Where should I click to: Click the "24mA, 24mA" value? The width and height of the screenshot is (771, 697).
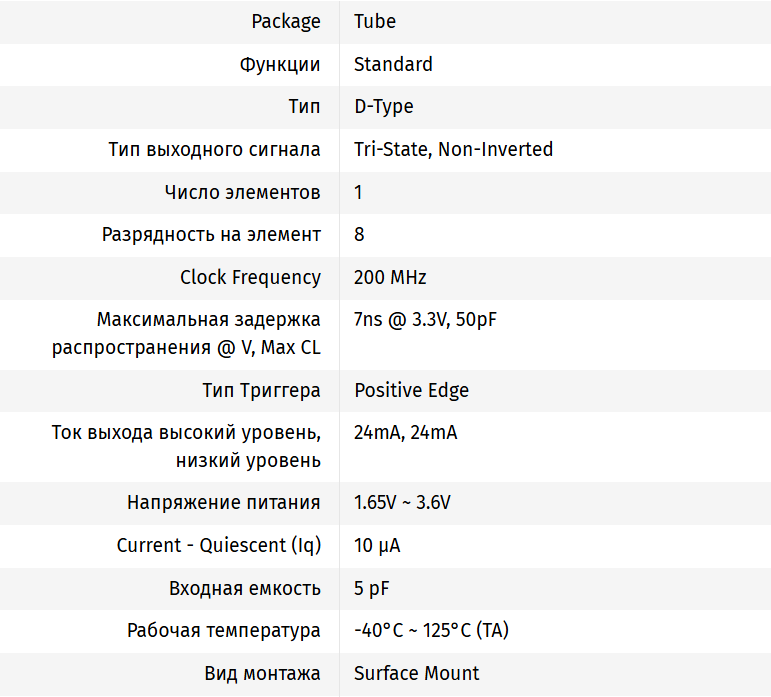coord(405,433)
